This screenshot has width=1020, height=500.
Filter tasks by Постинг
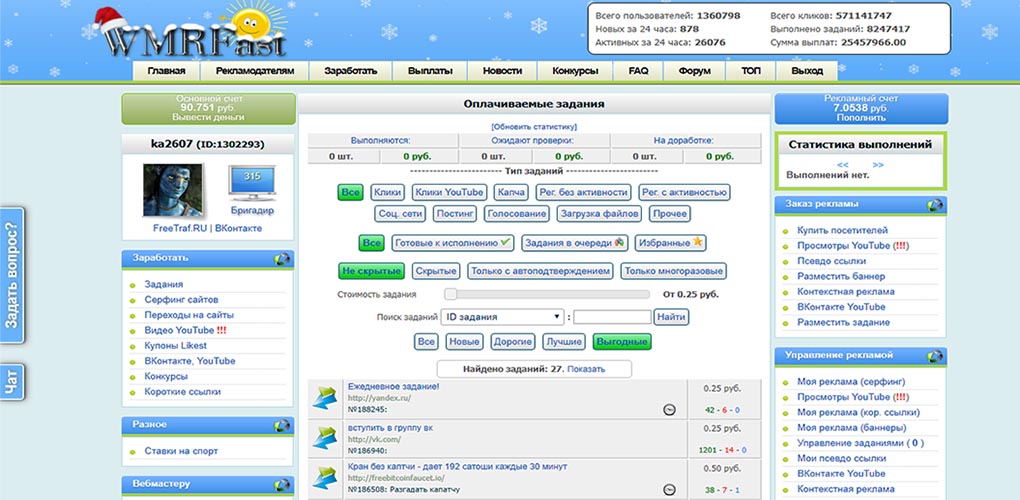click(x=455, y=213)
